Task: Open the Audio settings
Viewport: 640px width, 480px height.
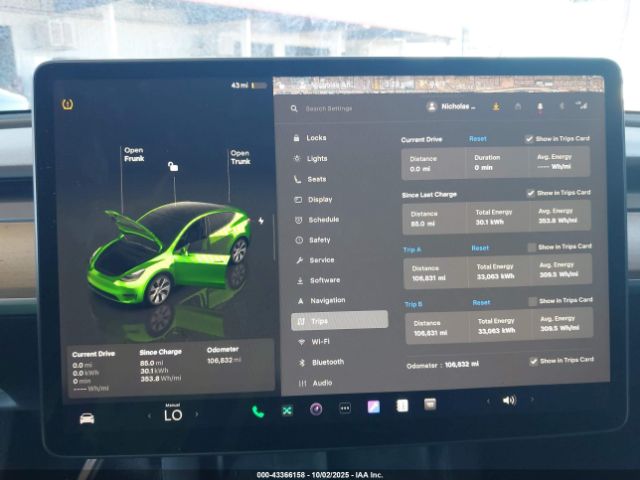Action: (x=316, y=383)
